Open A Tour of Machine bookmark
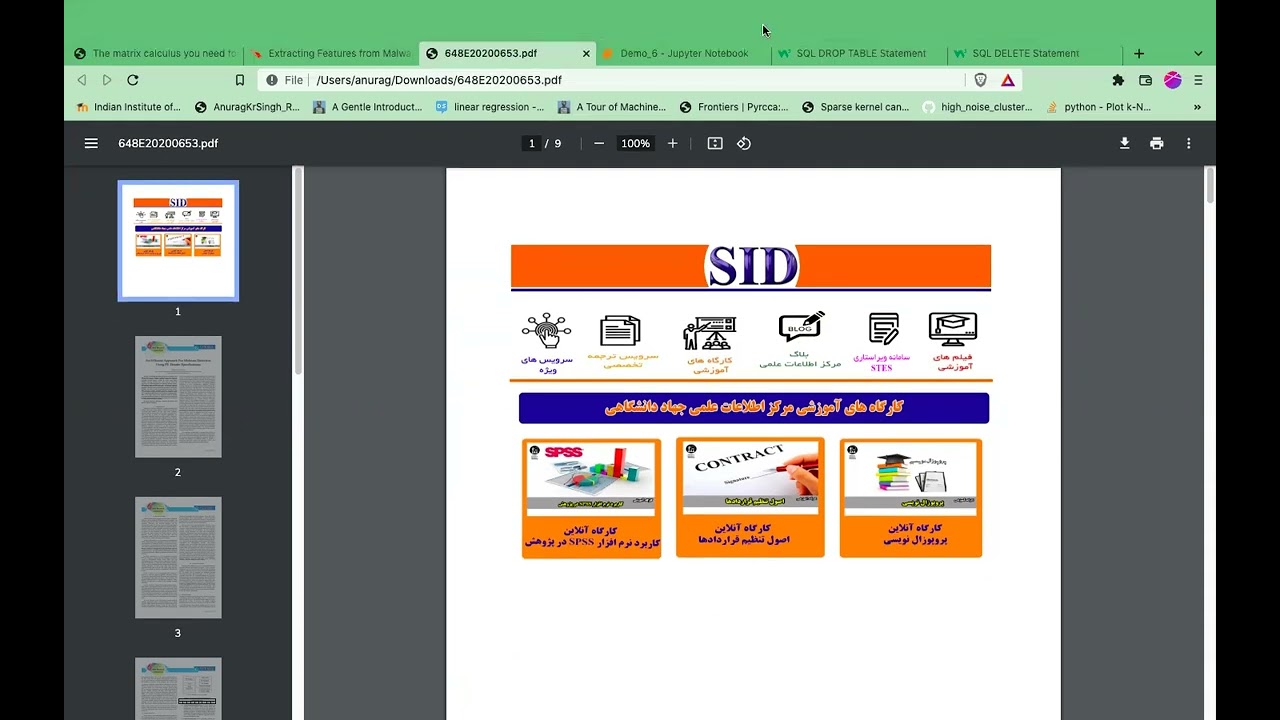 611,107
